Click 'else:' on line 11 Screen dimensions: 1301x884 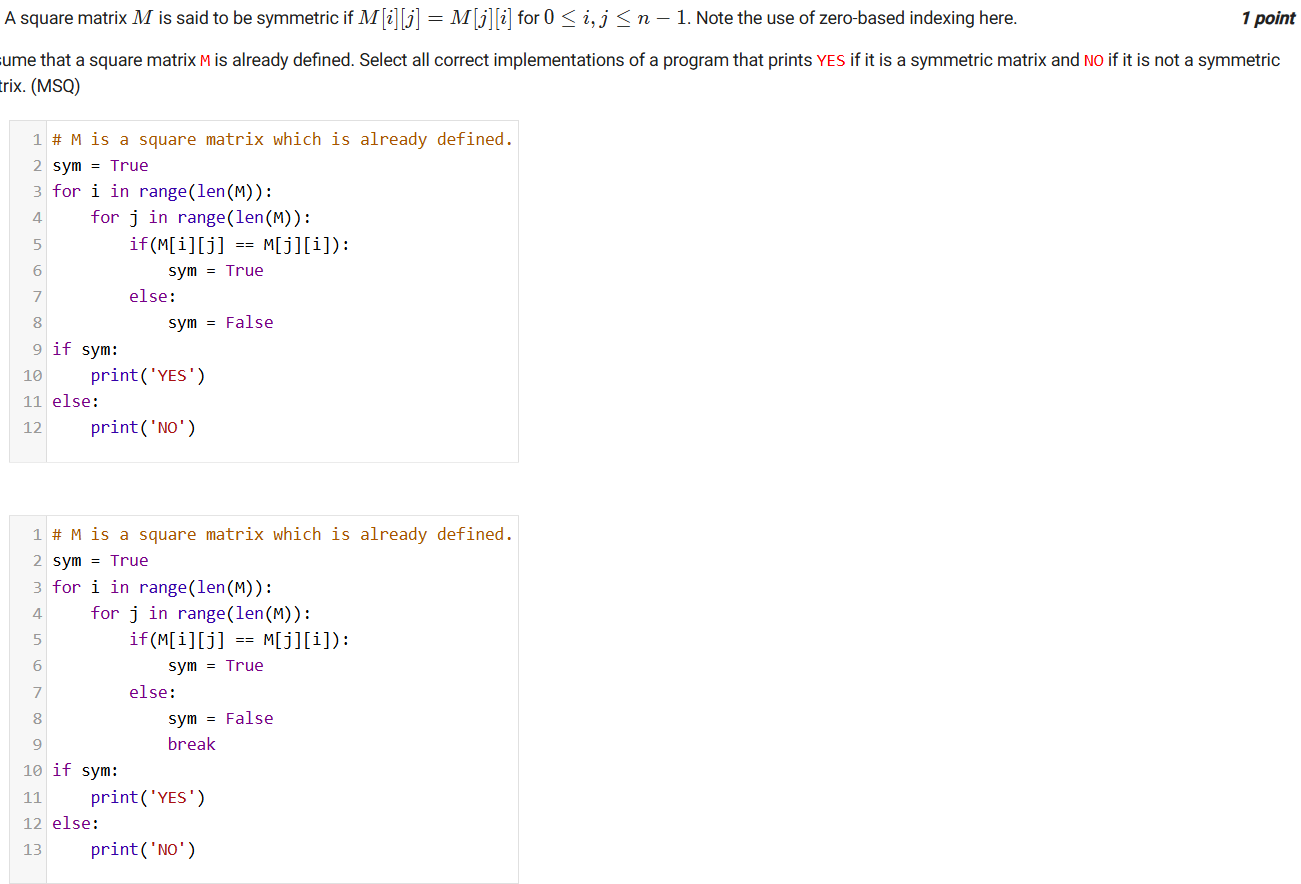[x=75, y=401]
